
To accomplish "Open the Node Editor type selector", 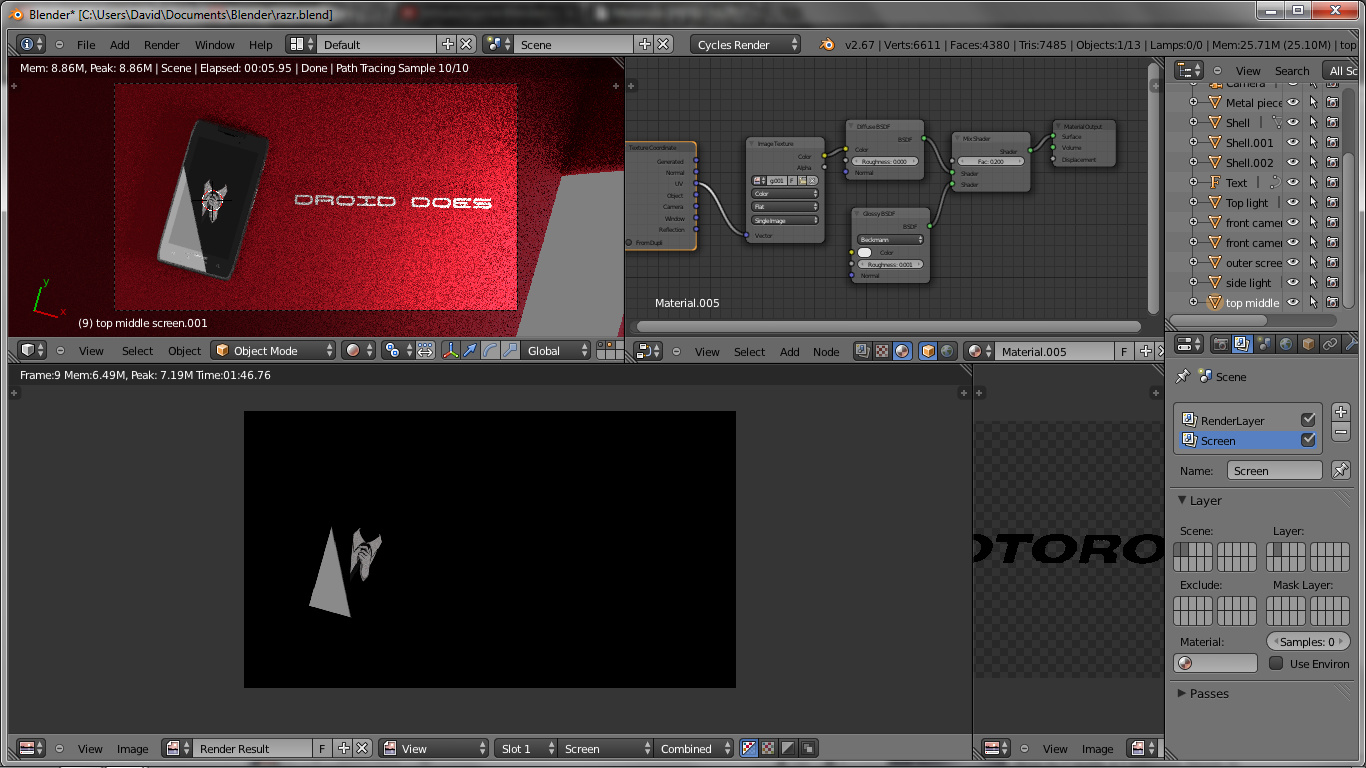I will (x=648, y=351).
